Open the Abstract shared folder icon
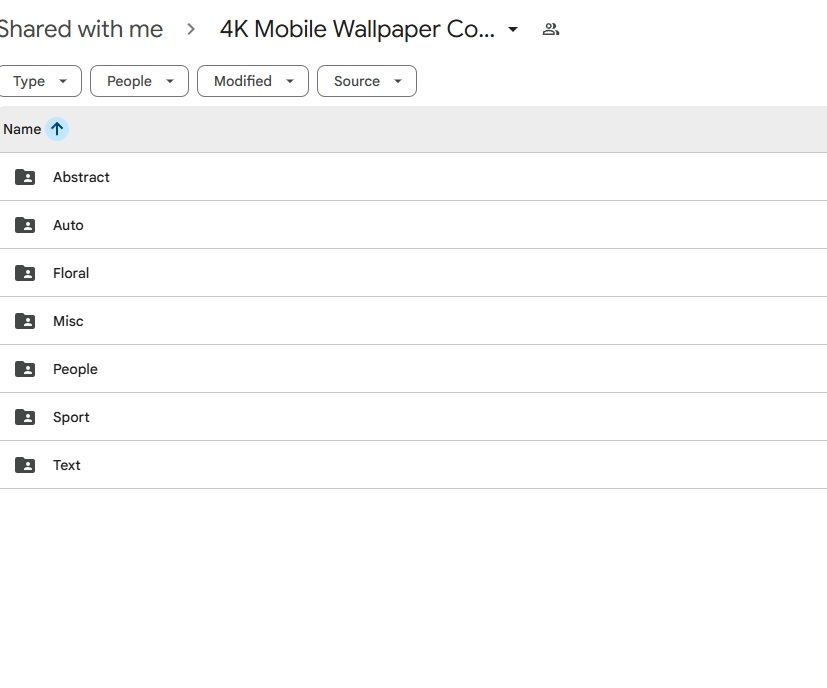Screen dimensions: 827x688 [x=24, y=177]
